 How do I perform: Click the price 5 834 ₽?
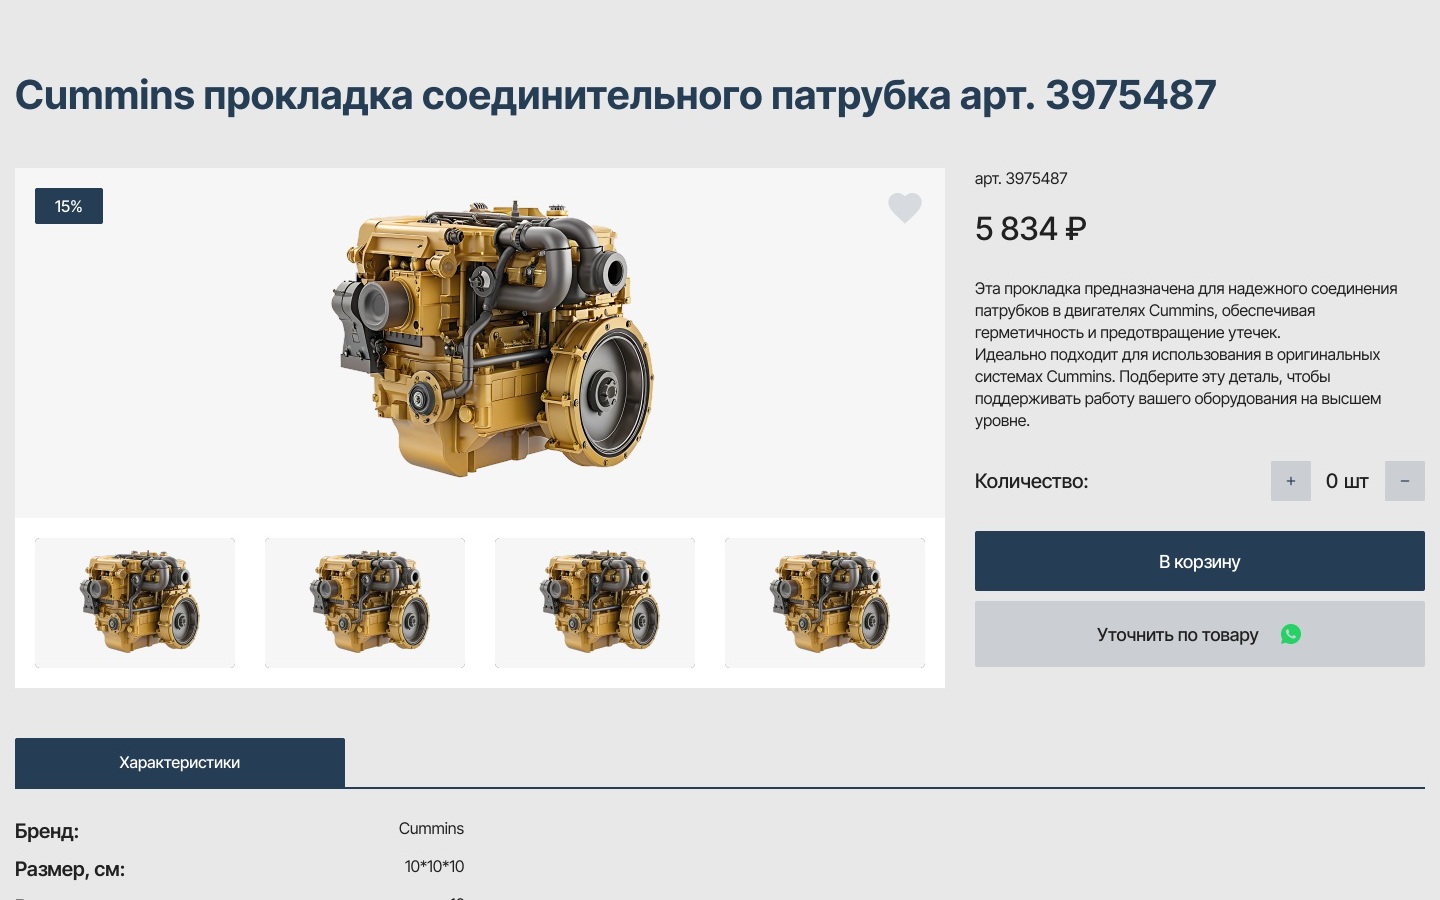coord(1030,229)
